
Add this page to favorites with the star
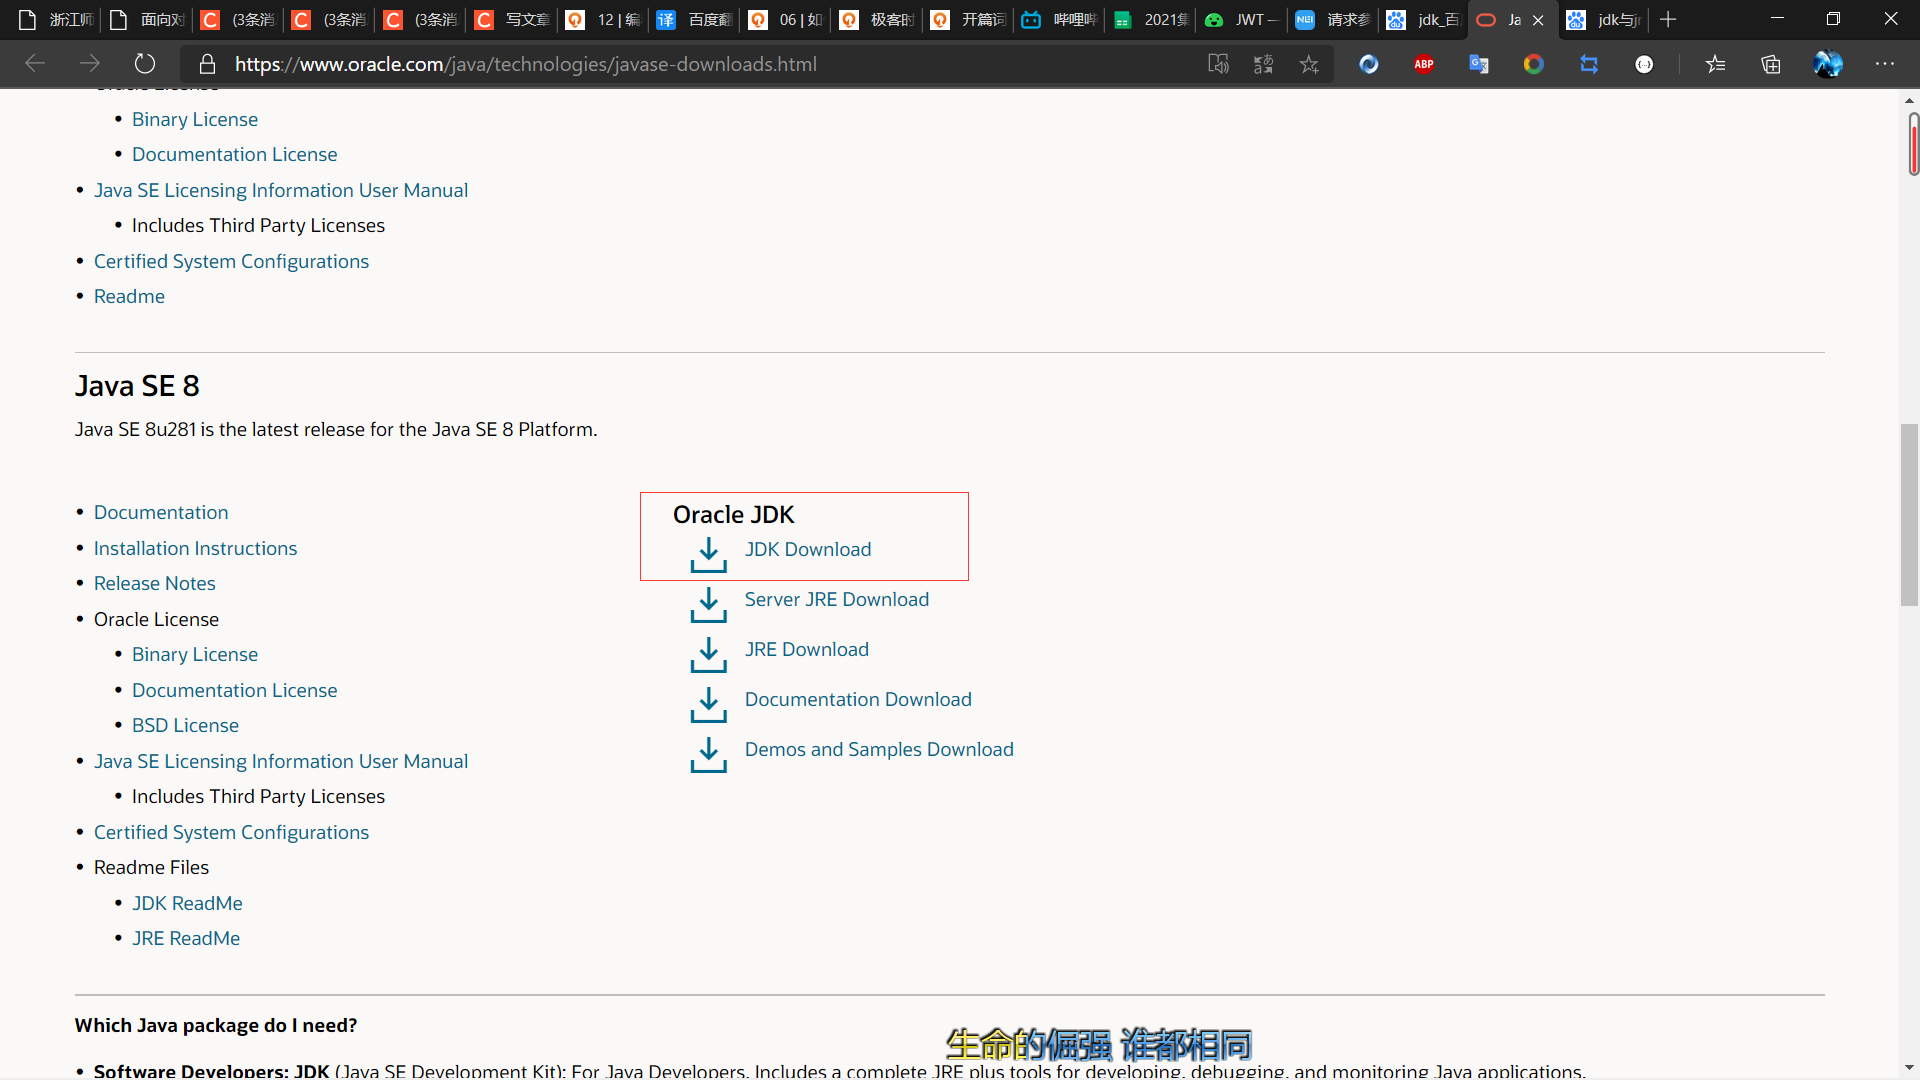pyautogui.click(x=1309, y=64)
